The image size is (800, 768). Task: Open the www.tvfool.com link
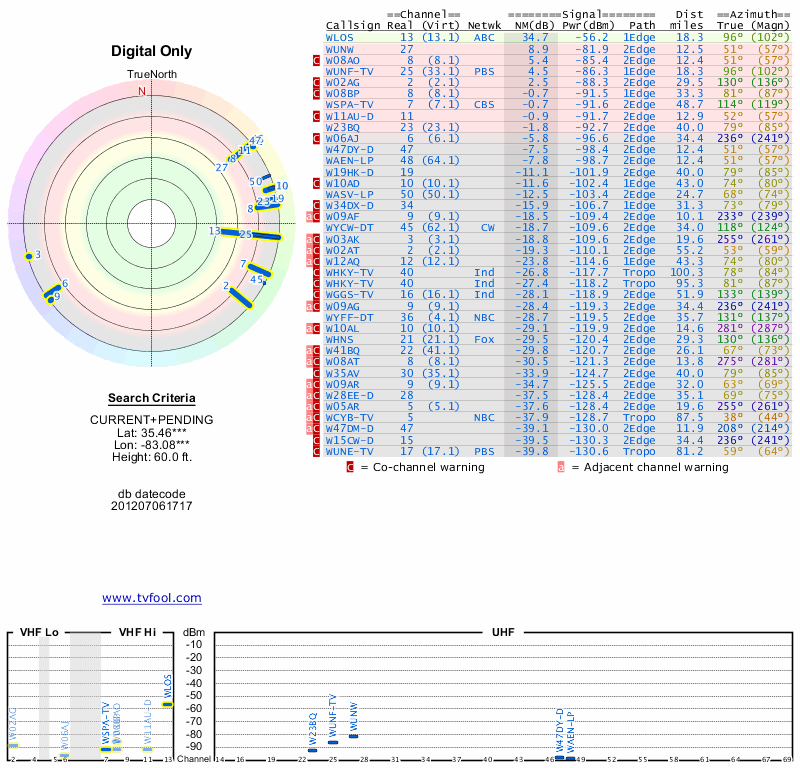click(152, 598)
